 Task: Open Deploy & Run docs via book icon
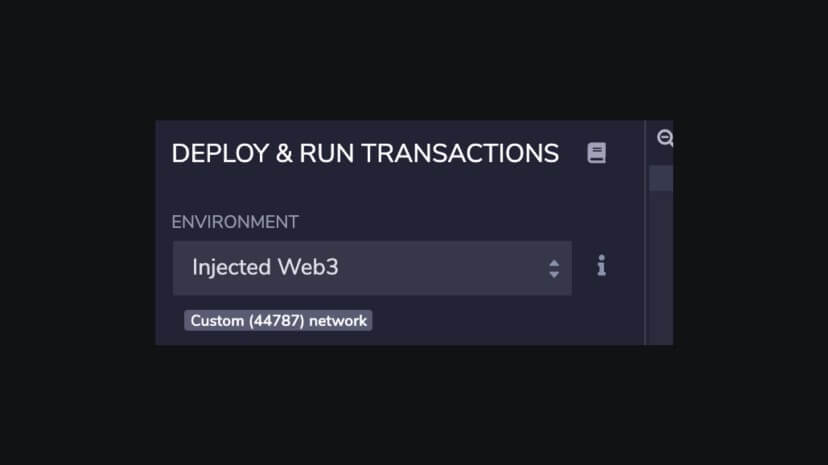tap(596, 153)
